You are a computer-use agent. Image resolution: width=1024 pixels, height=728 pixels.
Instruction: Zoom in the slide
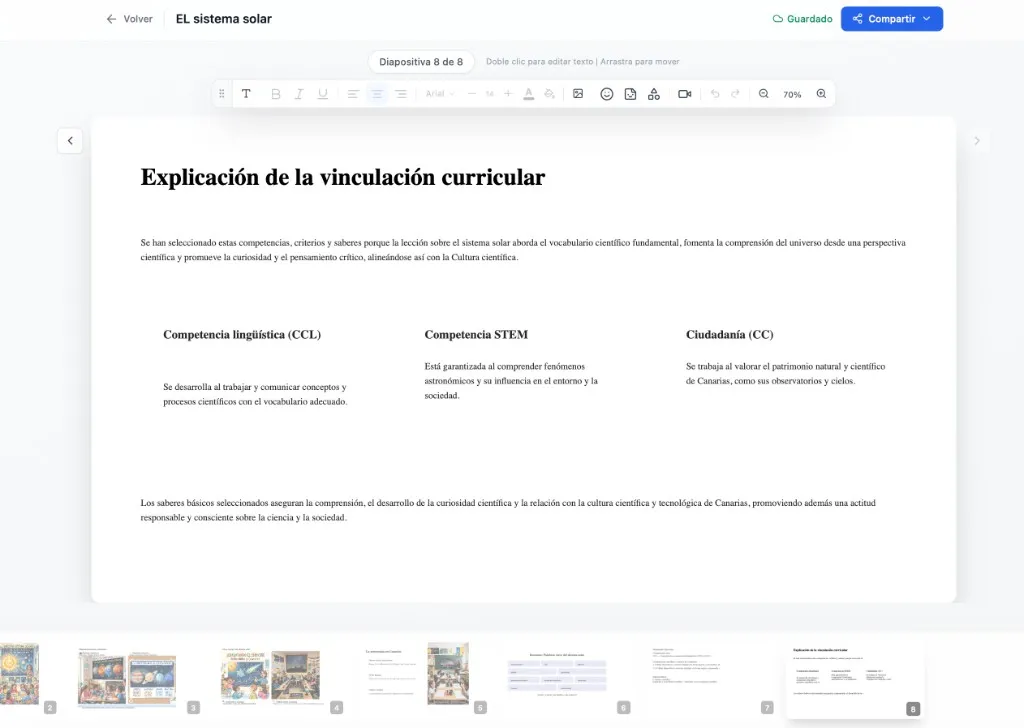click(822, 94)
